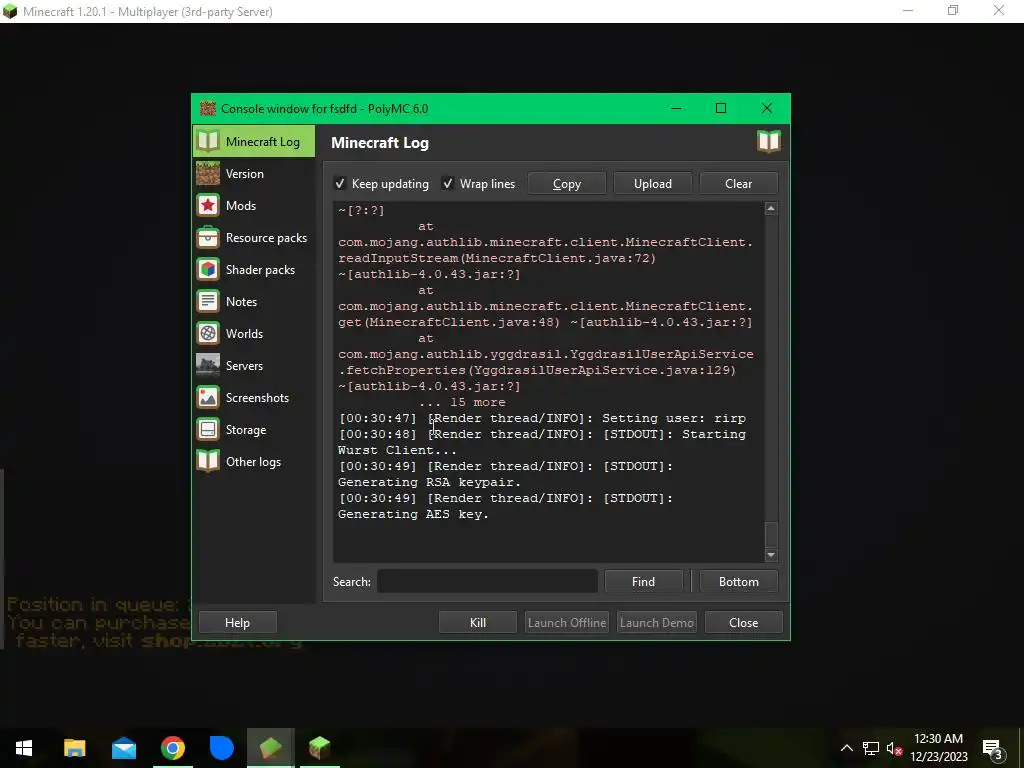Switch to the PolyMC taskbar icon
The height and width of the screenshot is (768, 1024).
click(270, 748)
